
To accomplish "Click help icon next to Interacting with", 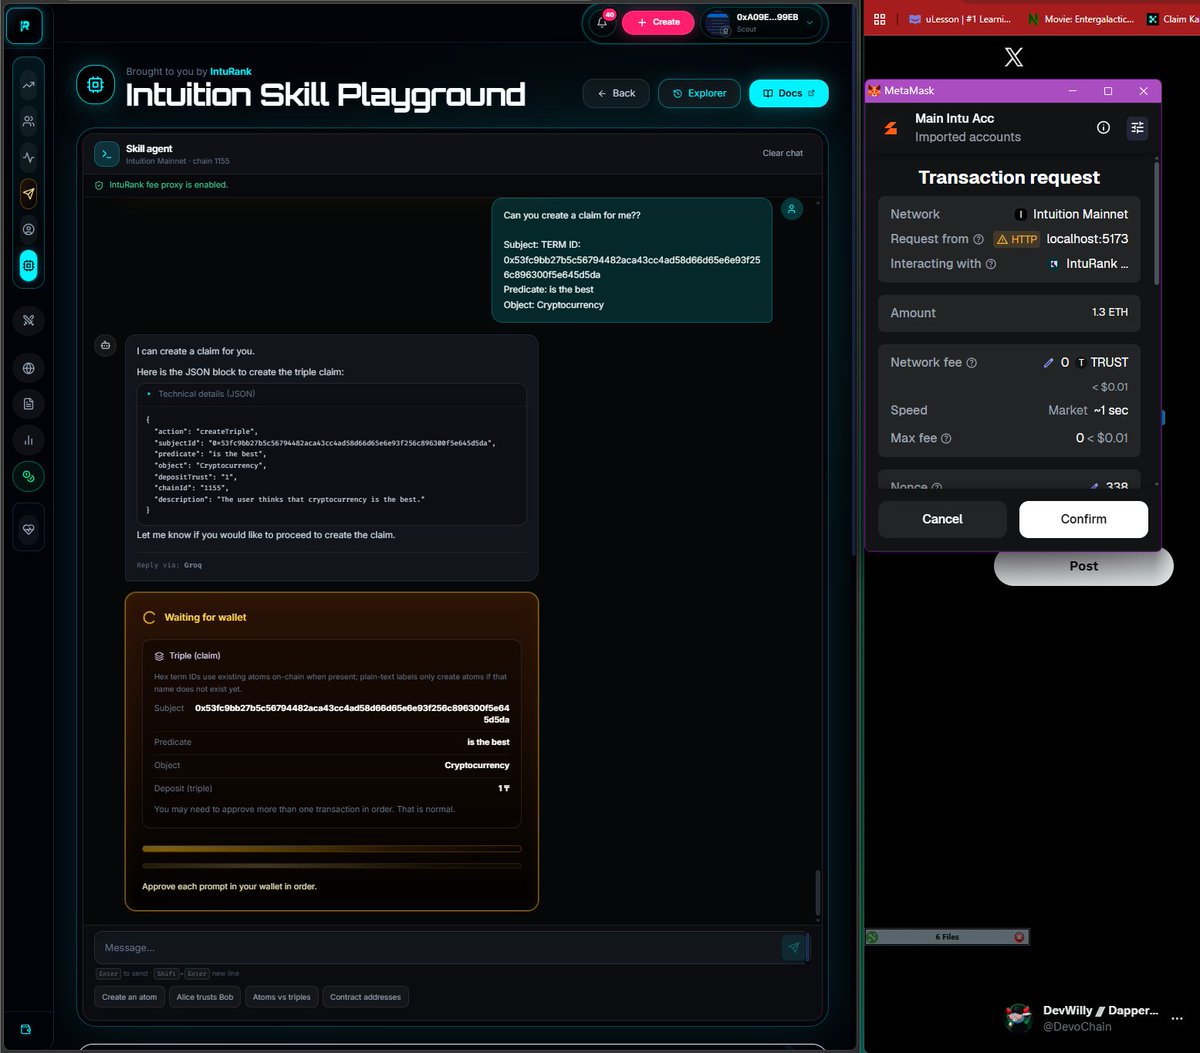I will (x=991, y=264).
